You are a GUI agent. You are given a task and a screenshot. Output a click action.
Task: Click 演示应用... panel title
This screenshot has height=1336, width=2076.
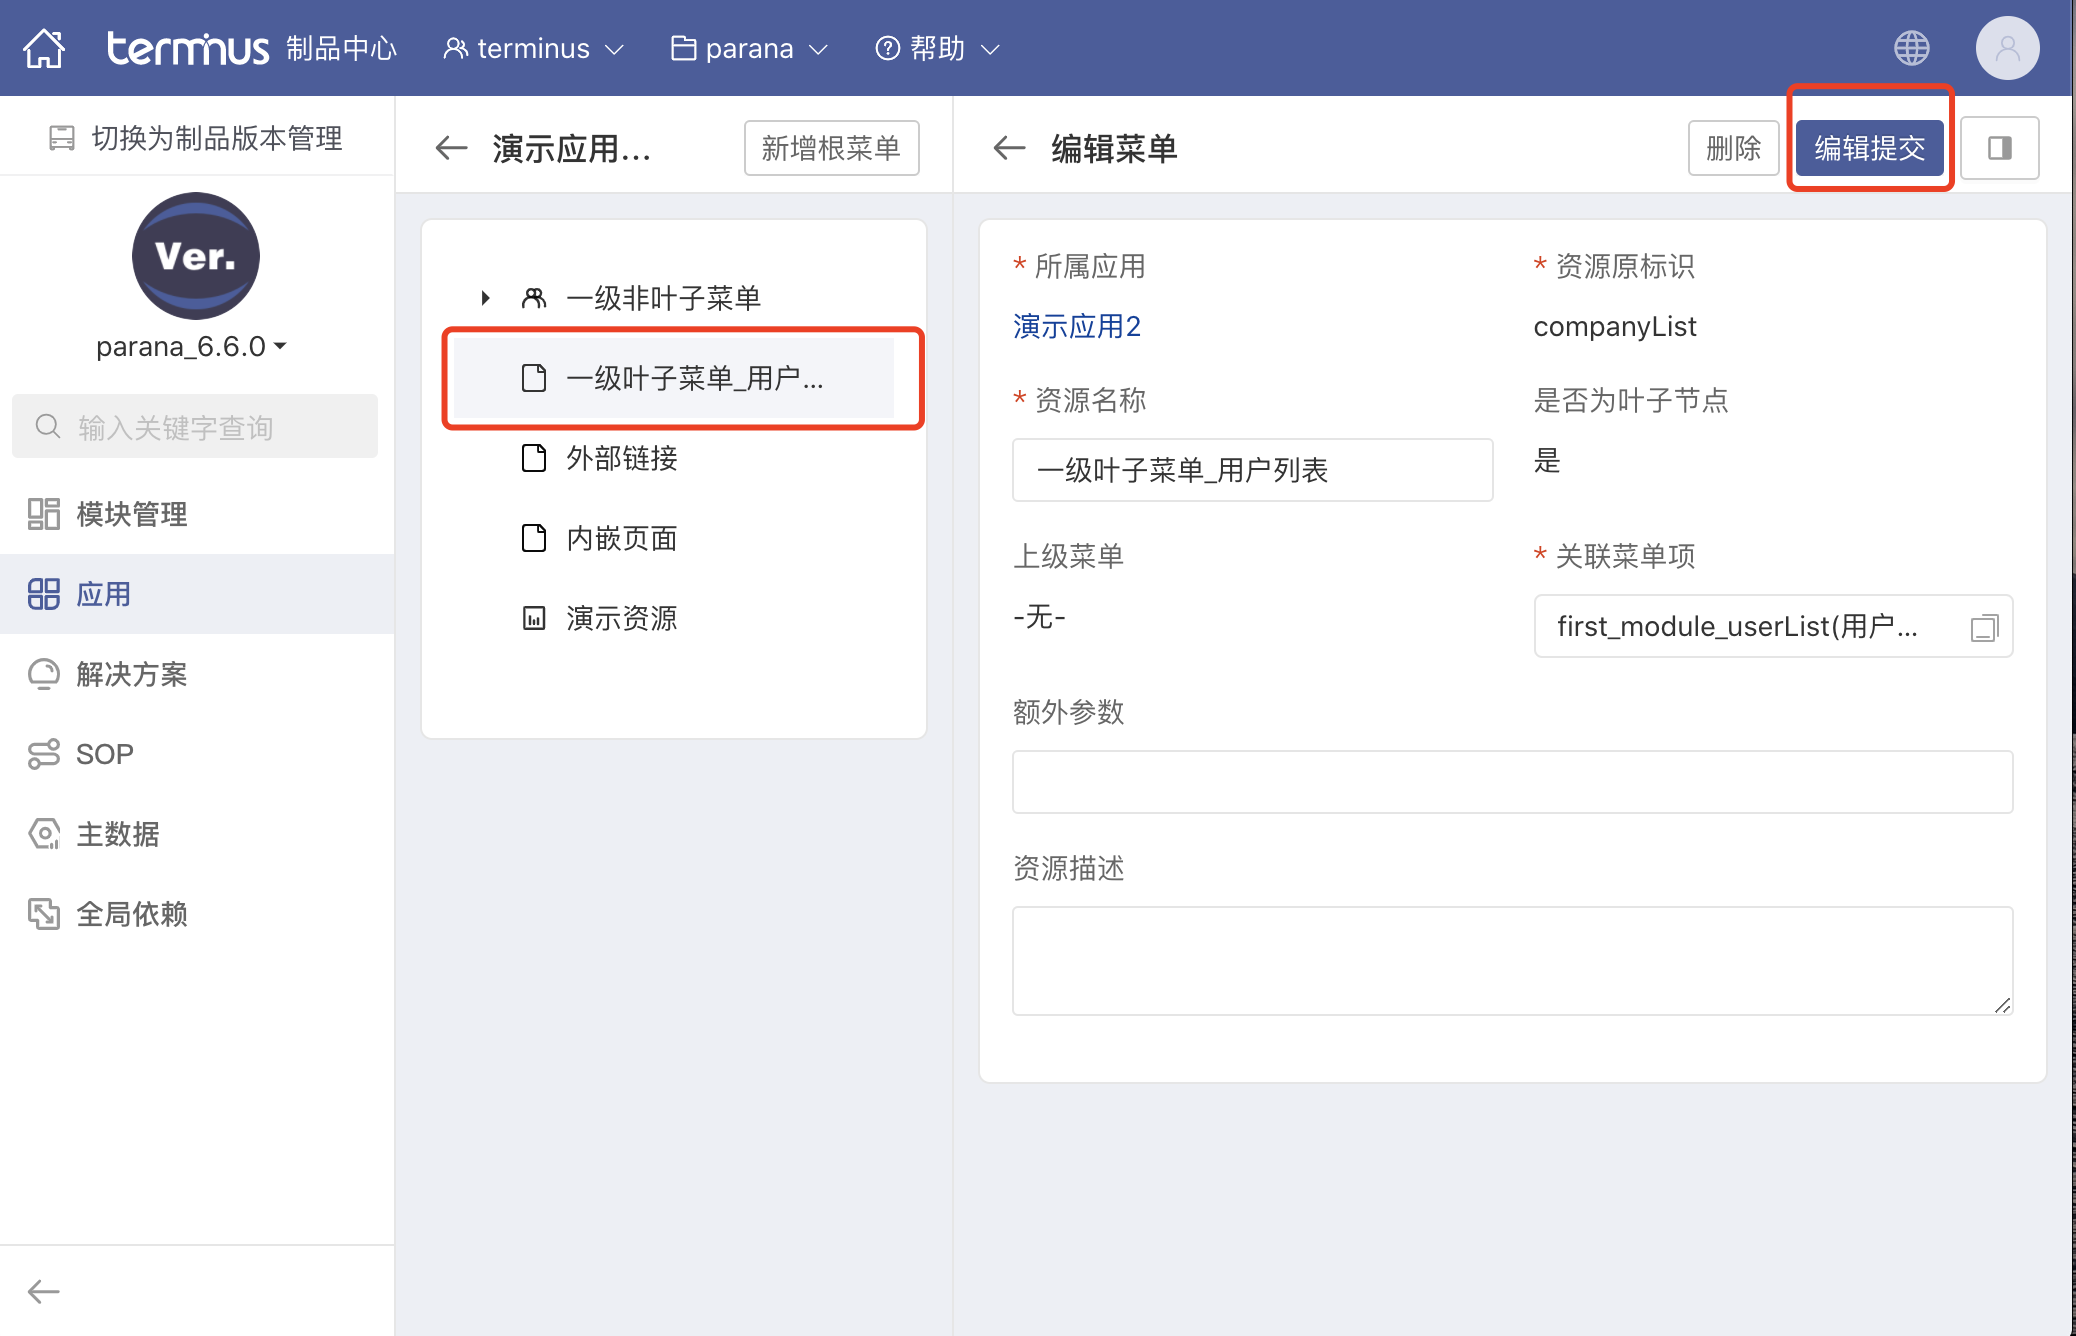pyautogui.click(x=572, y=148)
